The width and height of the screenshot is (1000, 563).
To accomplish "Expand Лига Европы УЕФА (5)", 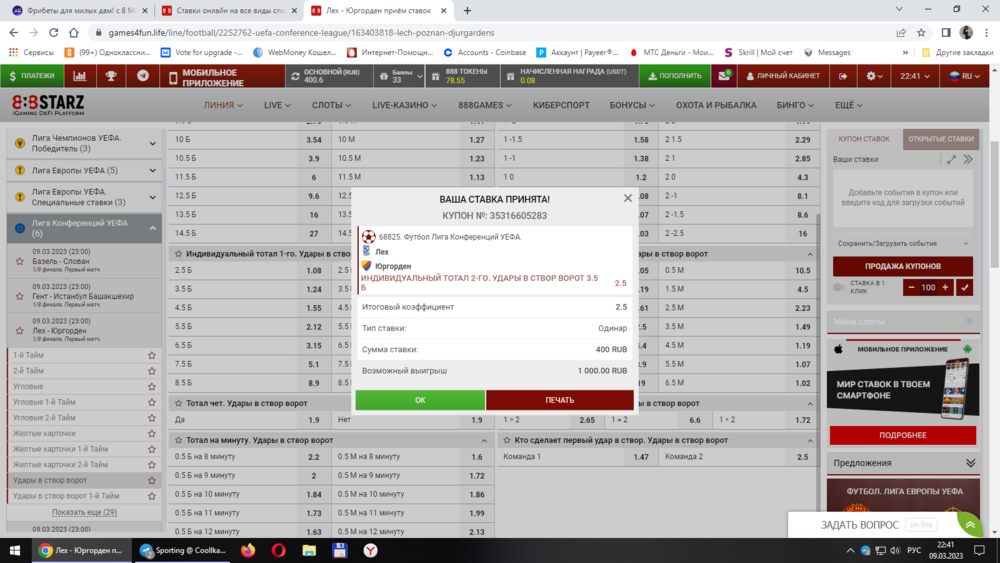I will coord(152,170).
